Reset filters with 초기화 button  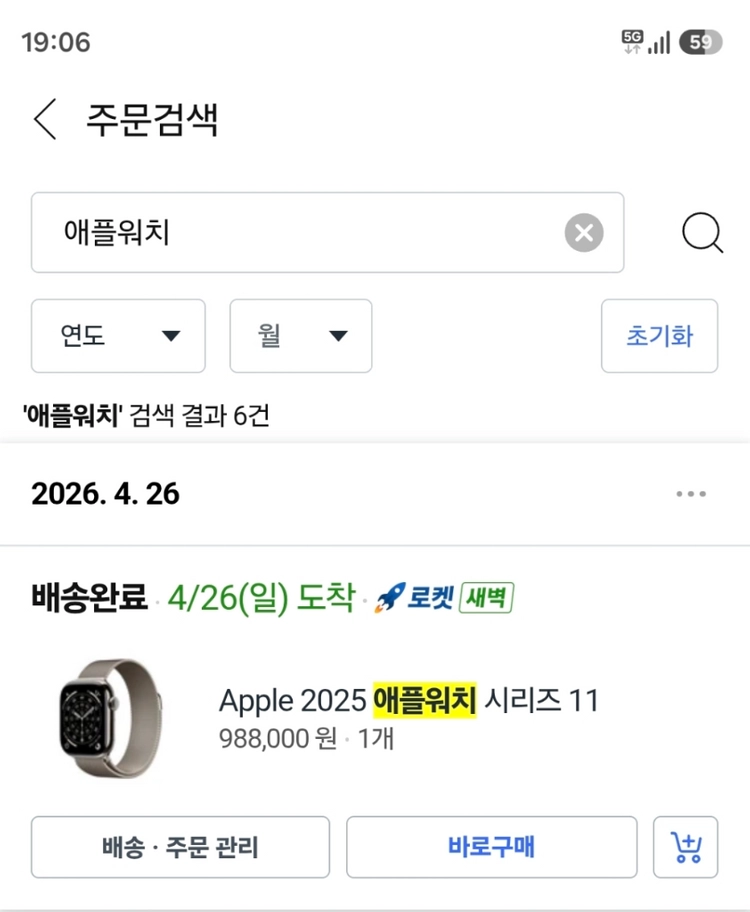[x=659, y=336]
